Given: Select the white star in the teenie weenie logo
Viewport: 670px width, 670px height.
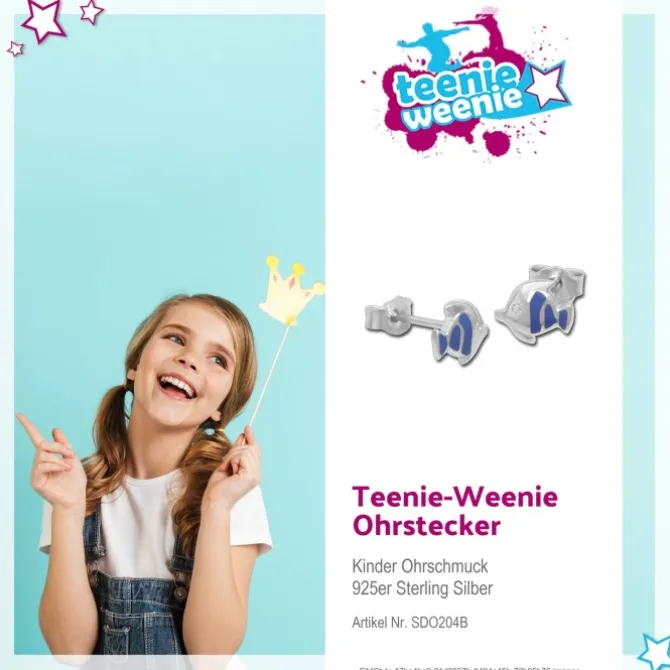Looking at the screenshot, I should tap(545, 85).
